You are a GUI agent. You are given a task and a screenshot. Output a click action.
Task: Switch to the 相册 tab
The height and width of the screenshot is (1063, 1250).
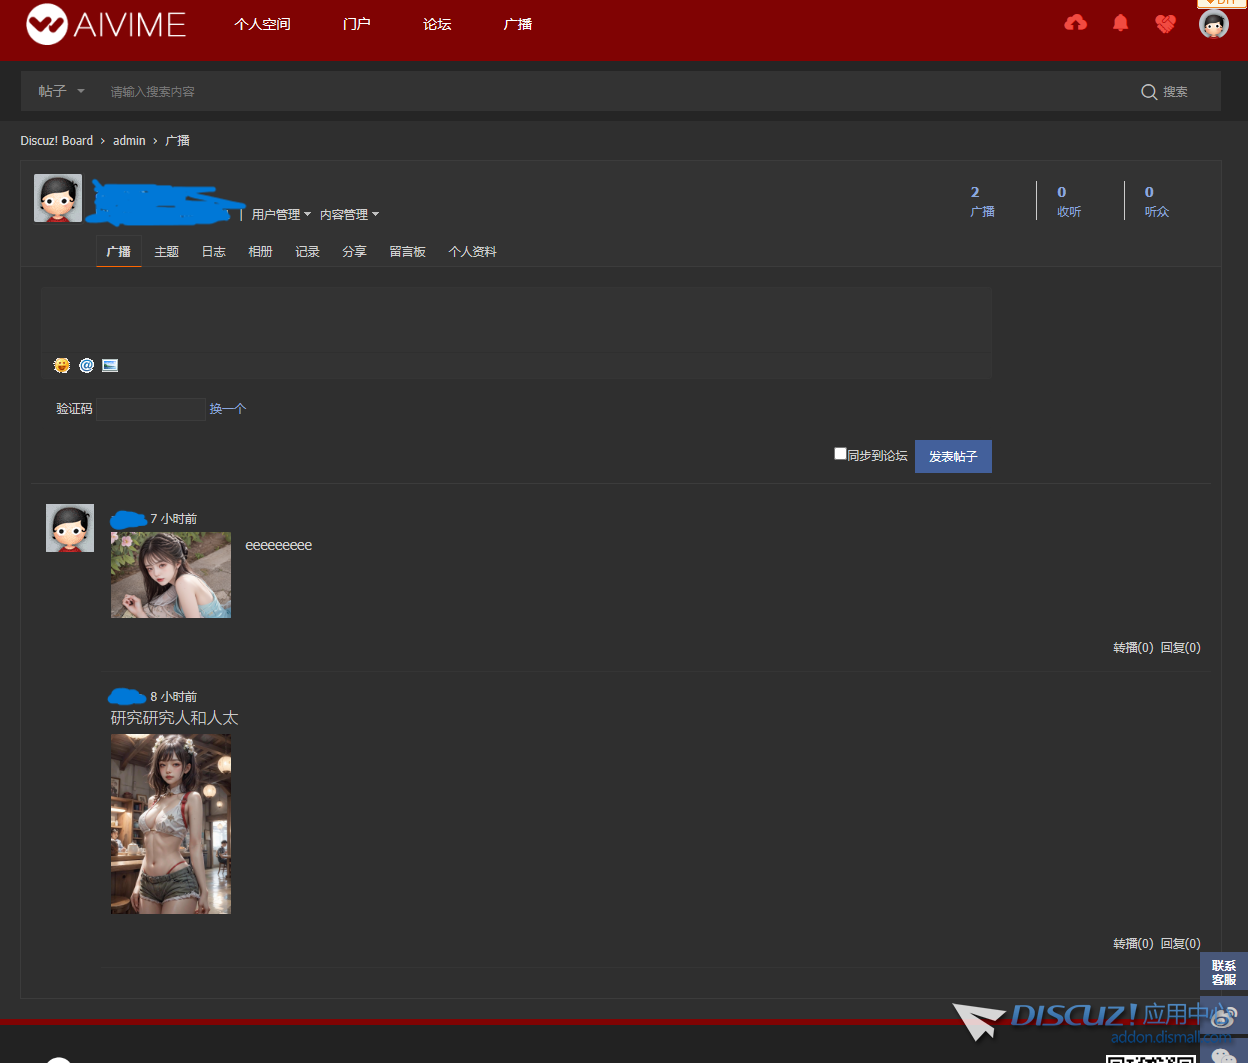tap(260, 252)
